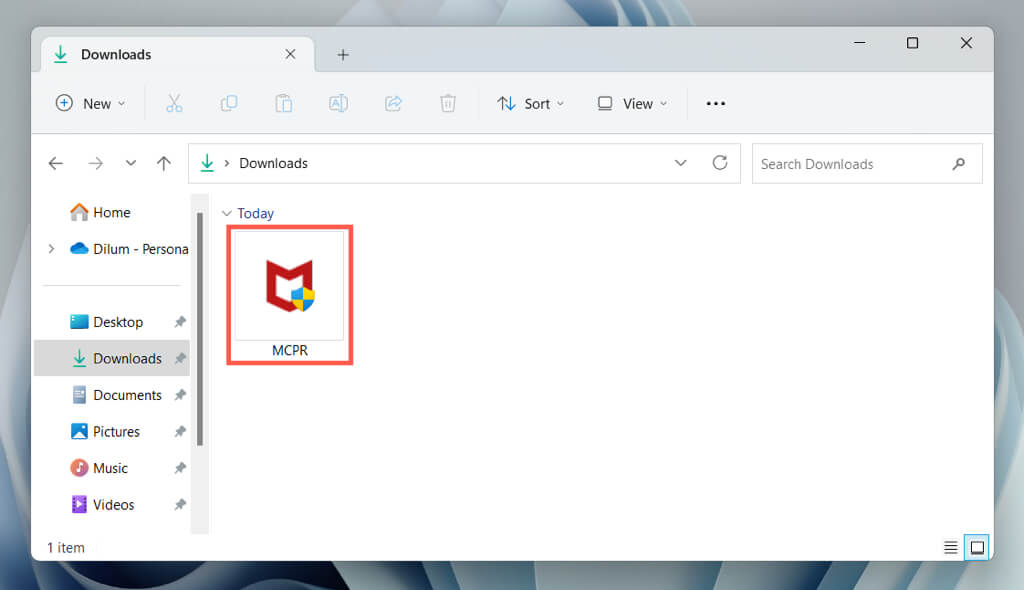Select Downloads in navigation pane
This screenshot has width=1024, height=590.
[x=112, y=358]
